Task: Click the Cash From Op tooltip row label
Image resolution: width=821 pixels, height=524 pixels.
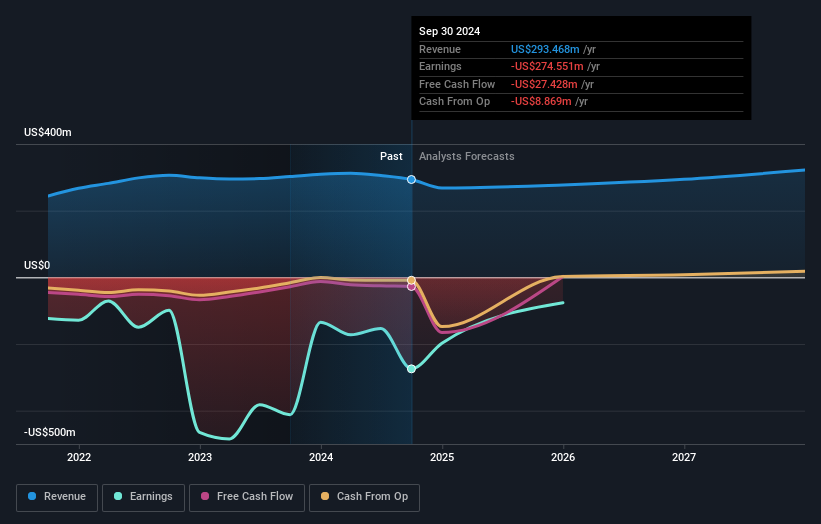Action: point(454,102)
